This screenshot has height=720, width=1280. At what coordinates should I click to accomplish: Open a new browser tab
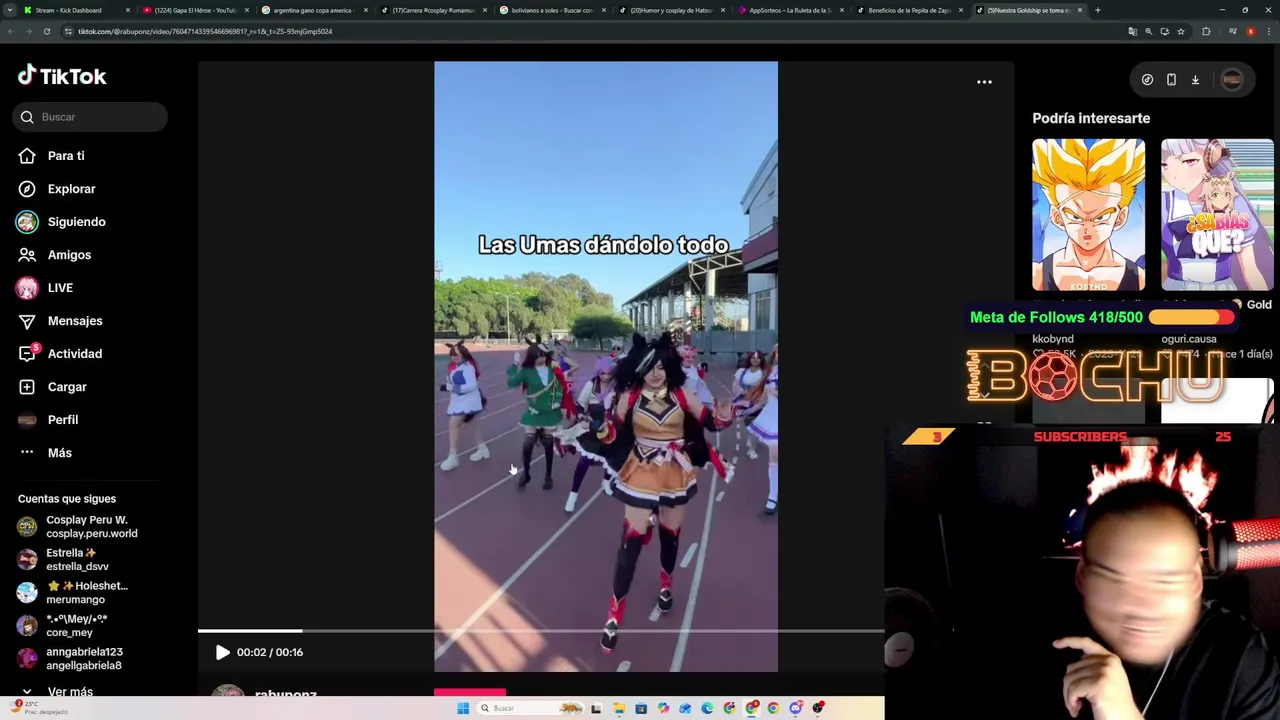[x=1098, y=10]
